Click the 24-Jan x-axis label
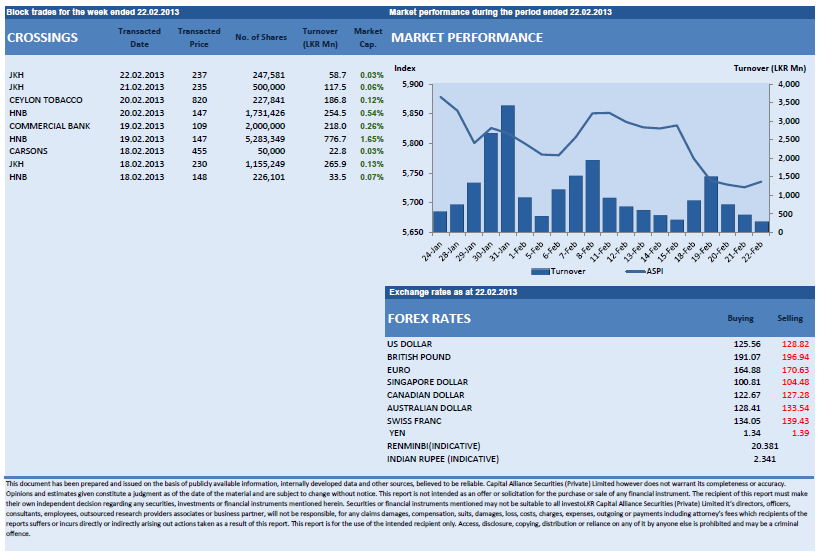Screen dimensions: 820x558 tap(432, 252)
